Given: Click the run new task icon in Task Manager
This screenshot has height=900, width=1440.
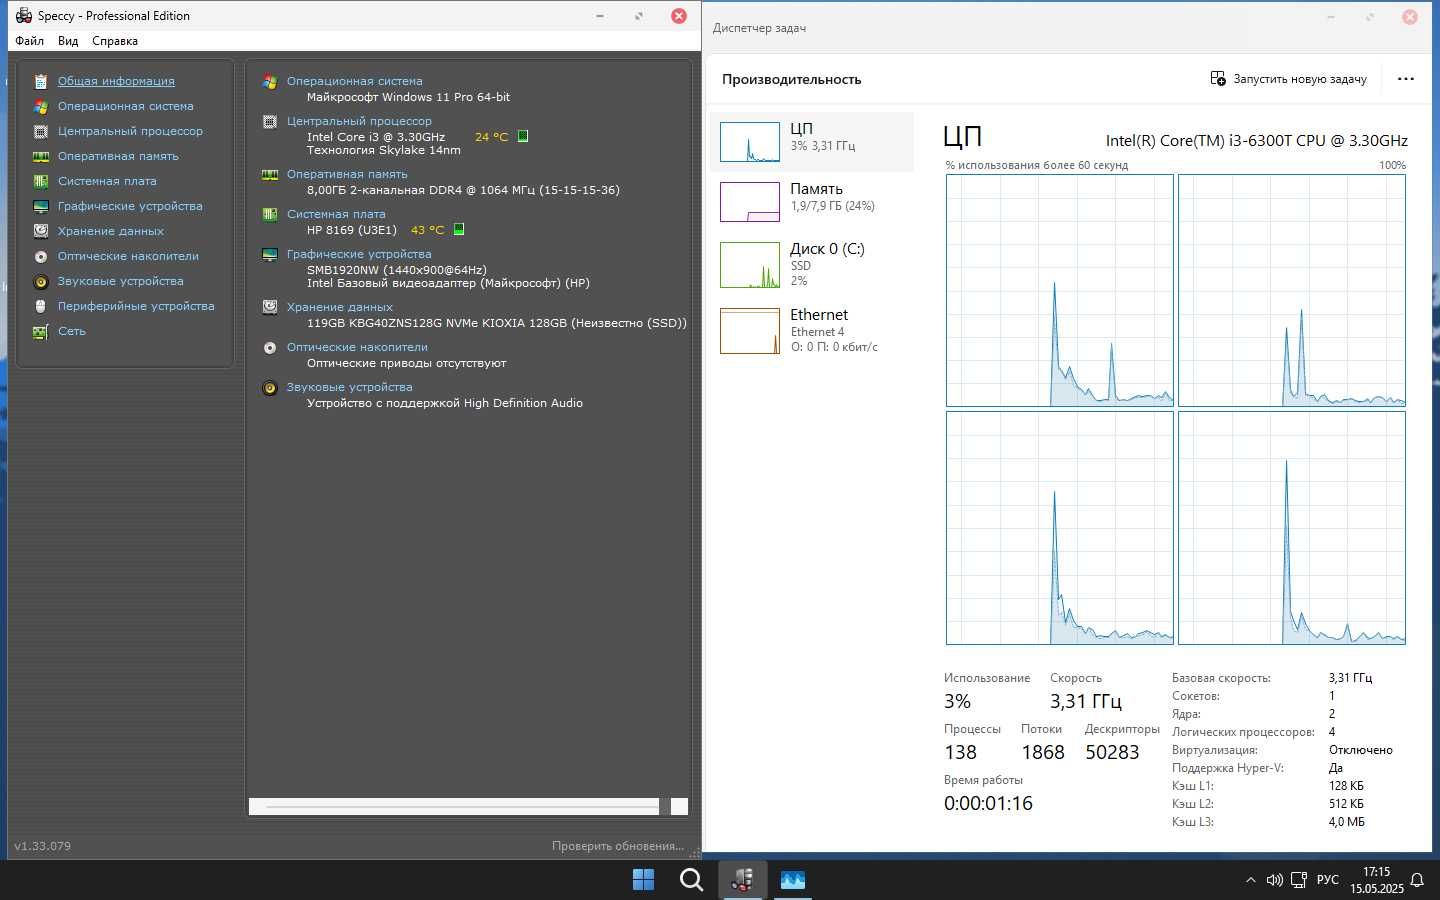Looking at the screenshot, I should coord(1218,79).
